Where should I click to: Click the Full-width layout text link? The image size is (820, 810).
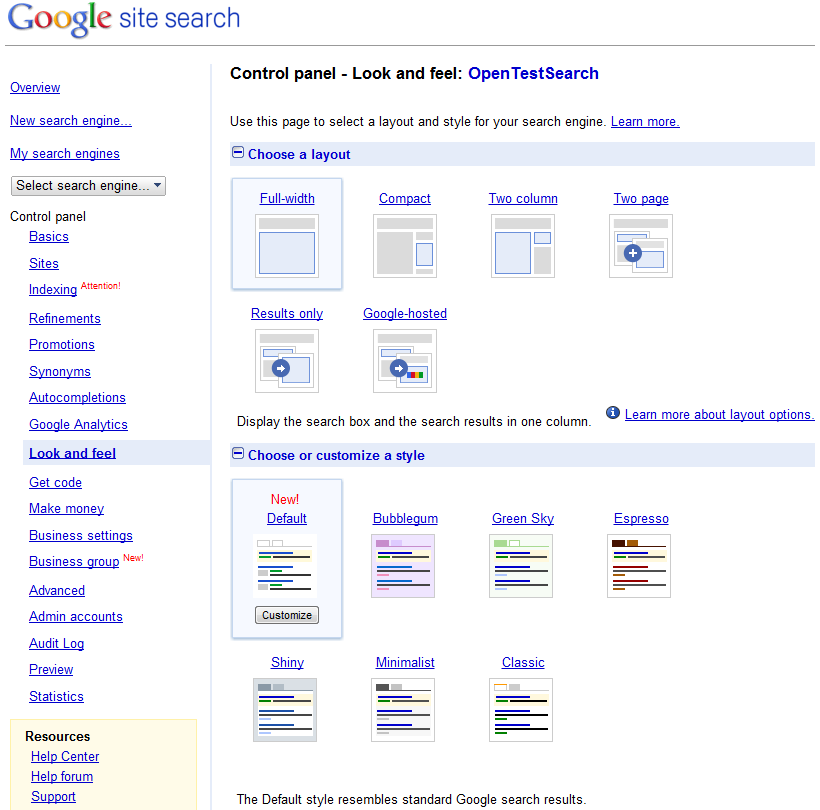[287, 198]
